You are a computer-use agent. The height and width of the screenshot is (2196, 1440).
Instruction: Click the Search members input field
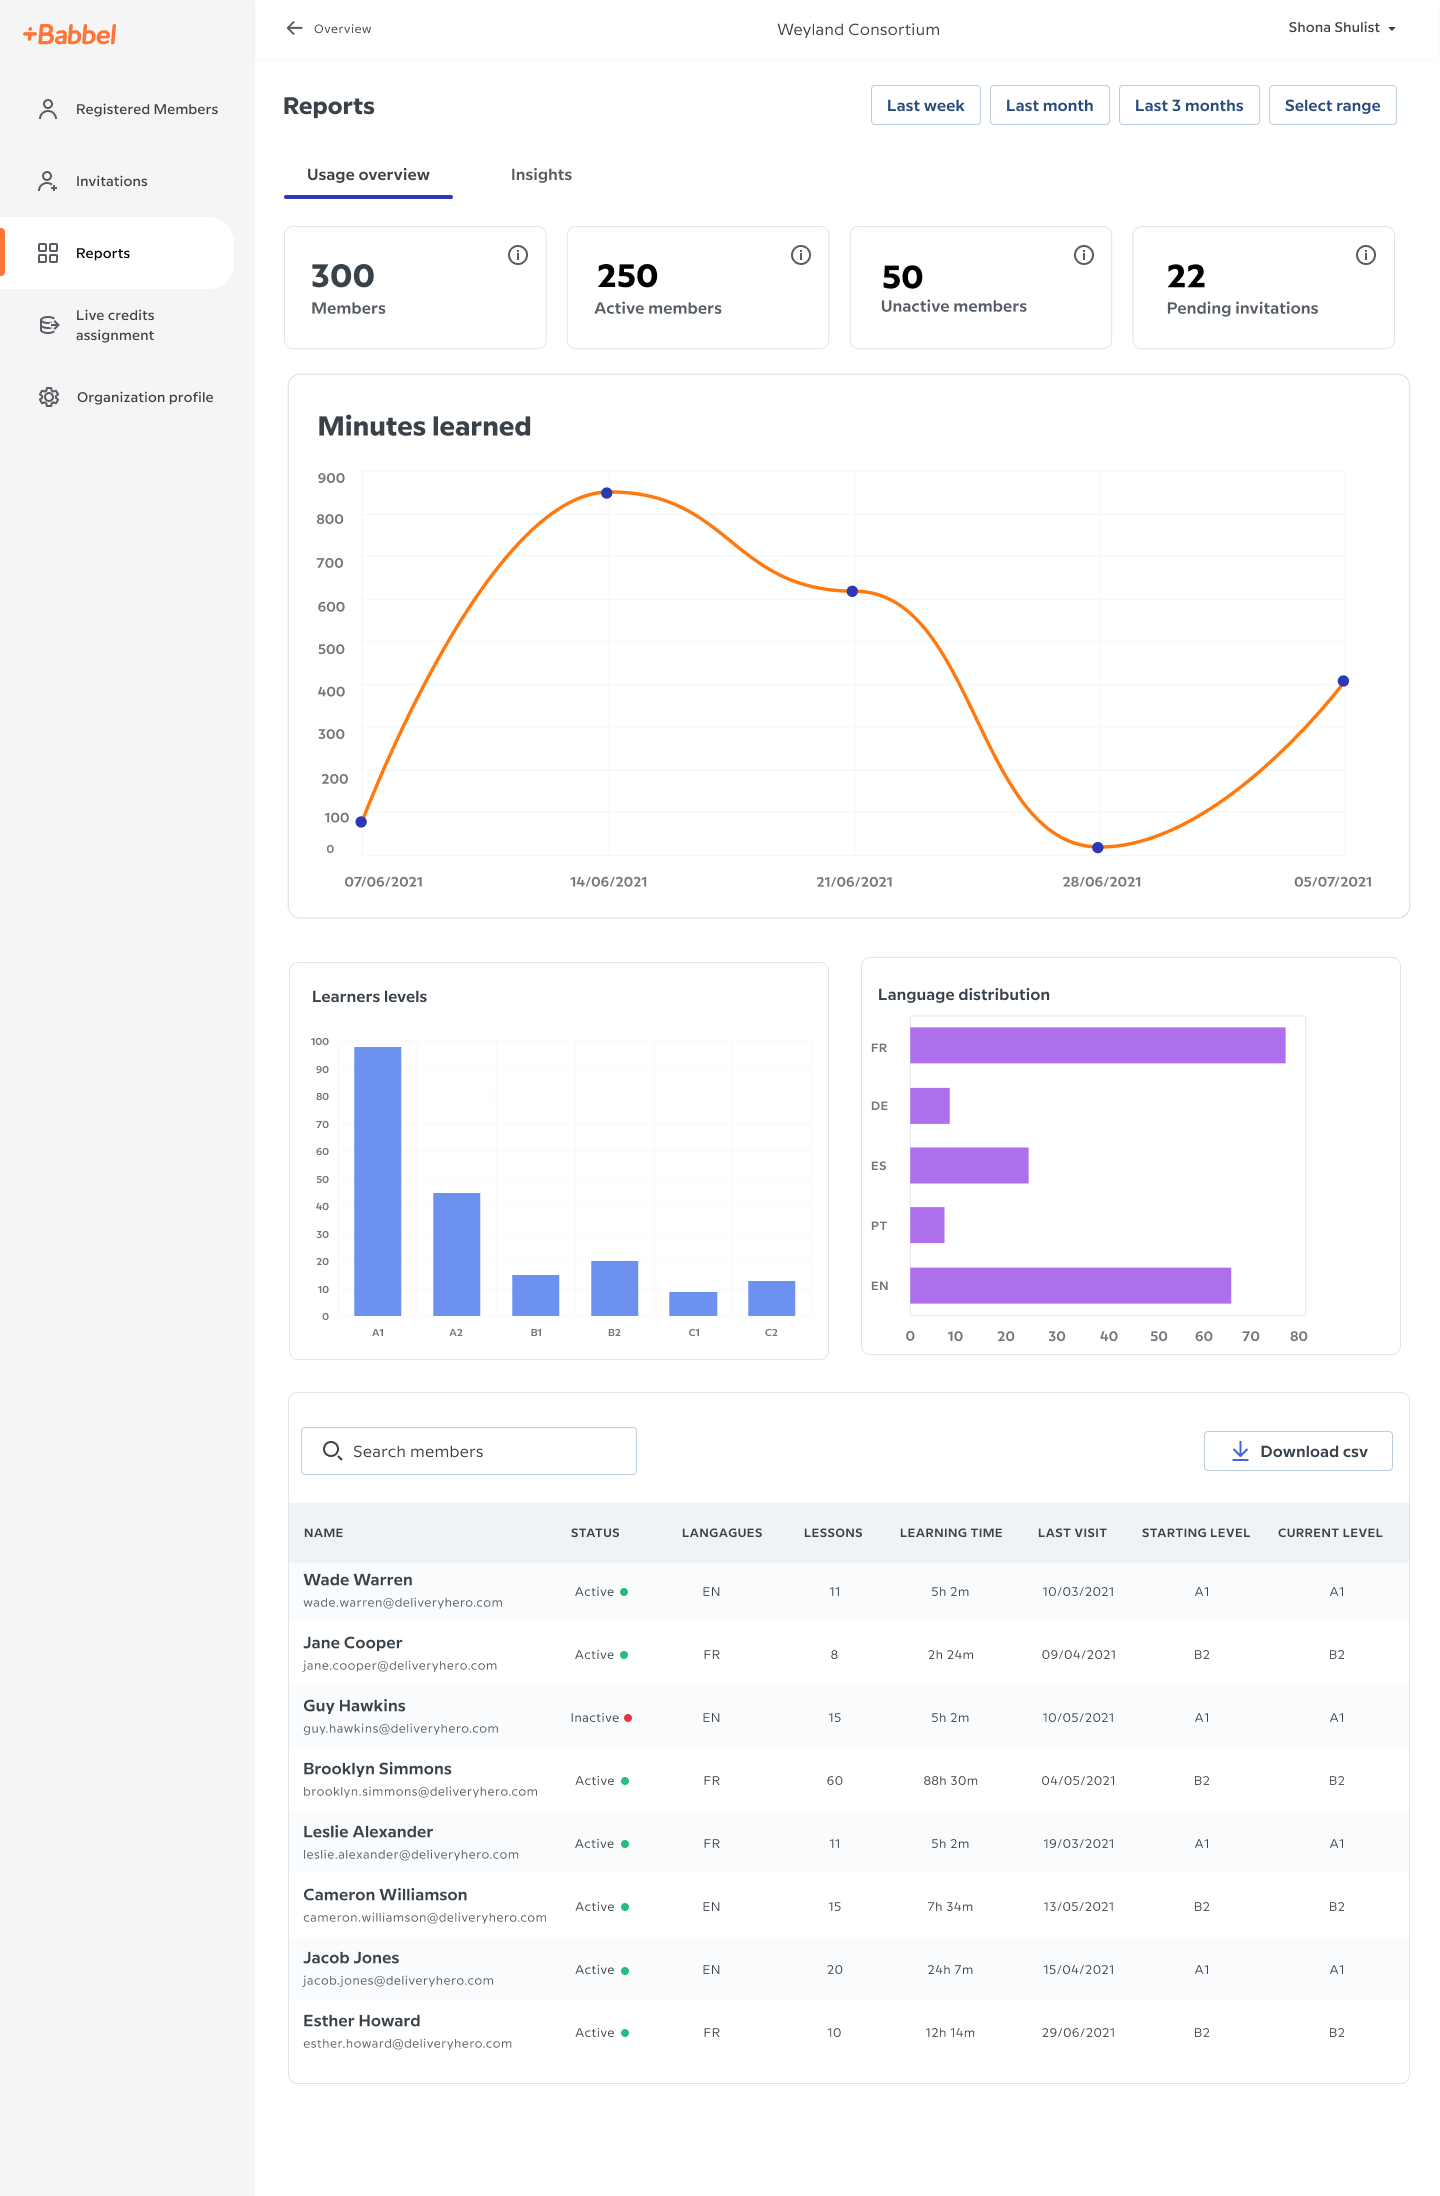coord(469,1451)
